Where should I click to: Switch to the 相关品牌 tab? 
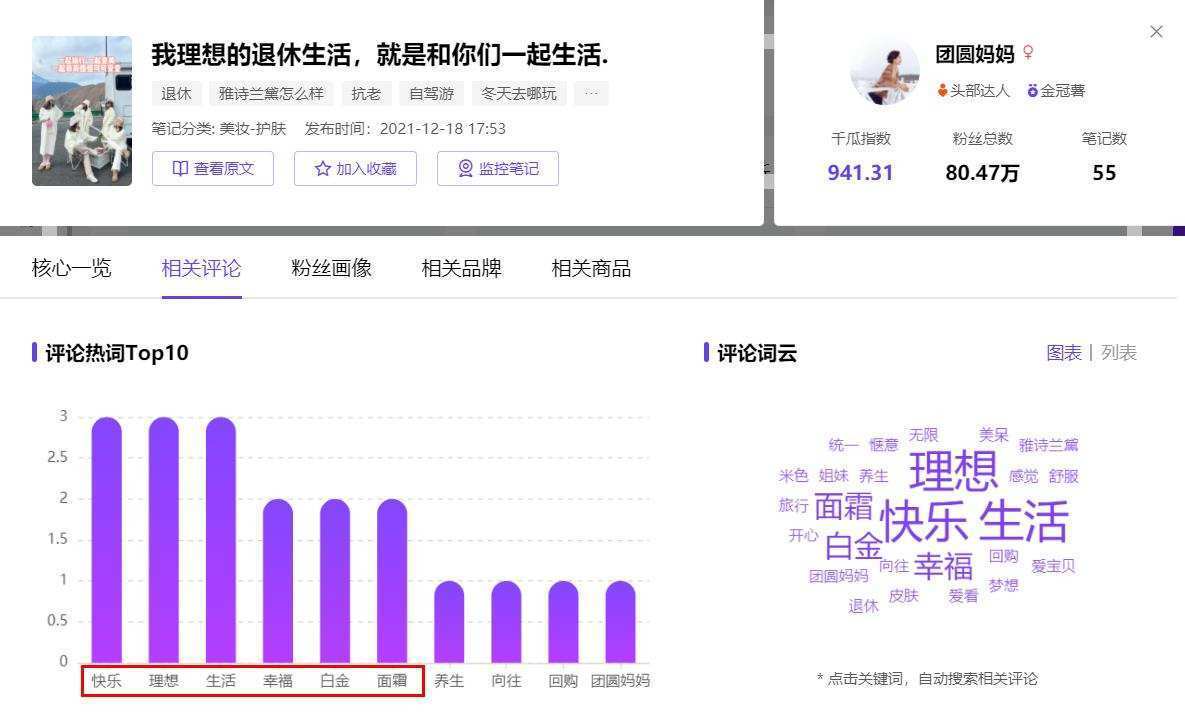[x=460, y=267]
